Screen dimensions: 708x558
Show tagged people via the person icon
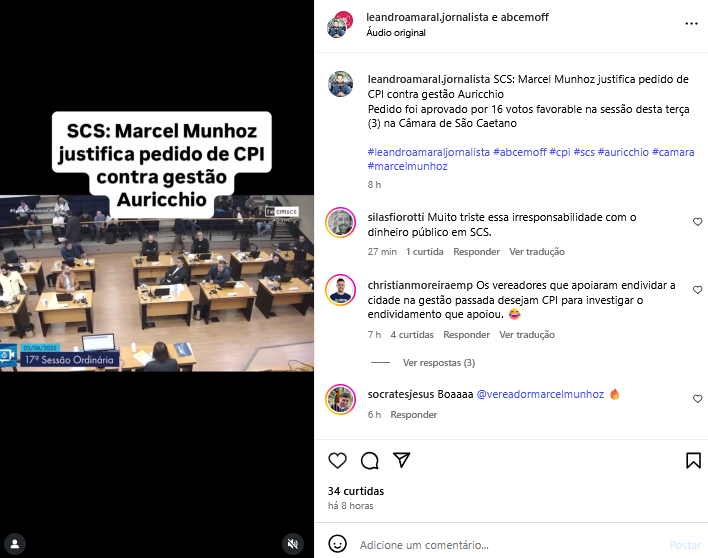point(15,544)
